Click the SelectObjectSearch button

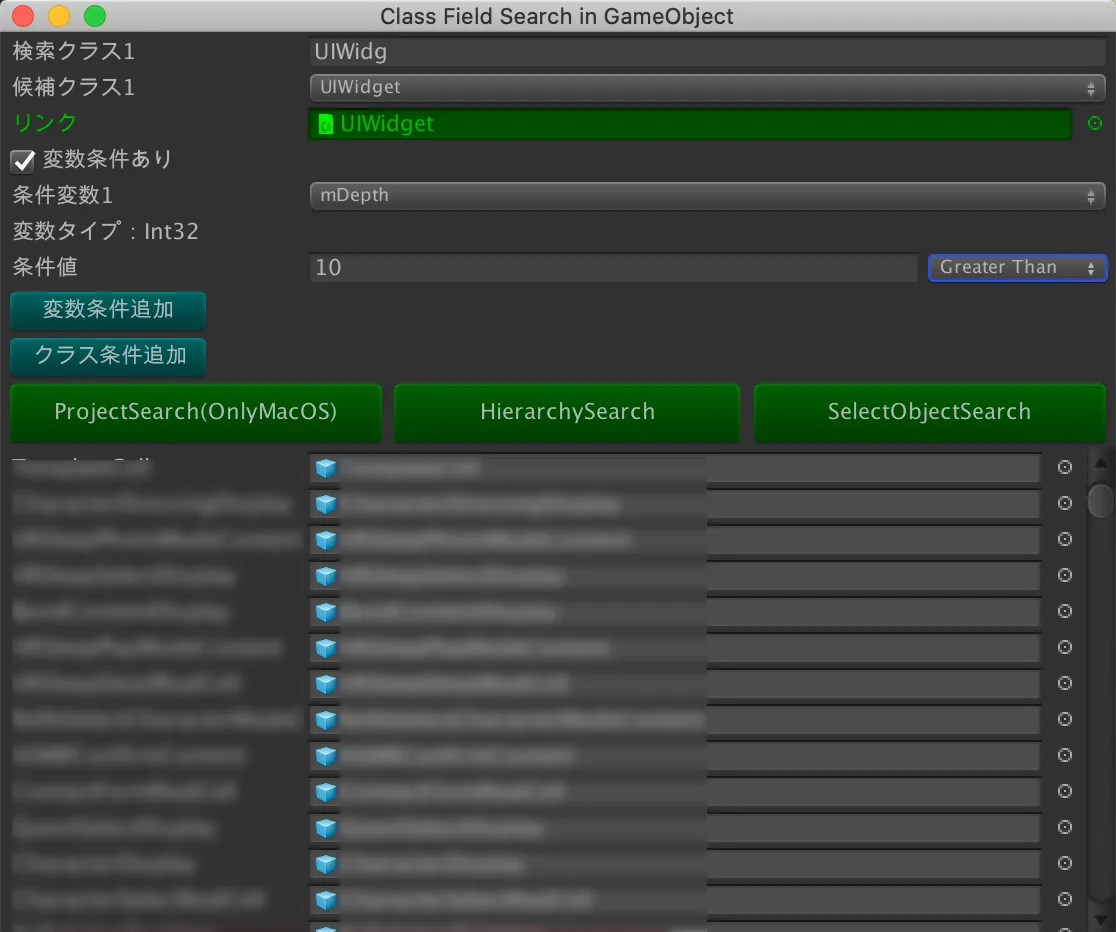[929, 412]
